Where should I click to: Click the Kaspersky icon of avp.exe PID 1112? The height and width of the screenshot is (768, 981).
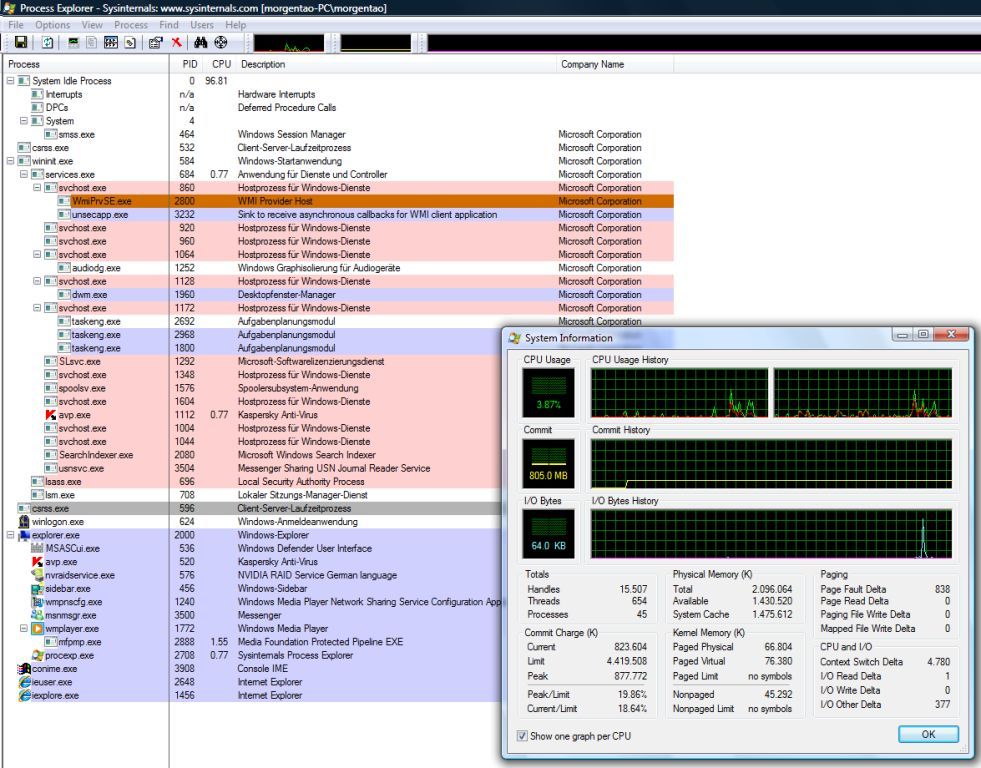coord(51,415)
